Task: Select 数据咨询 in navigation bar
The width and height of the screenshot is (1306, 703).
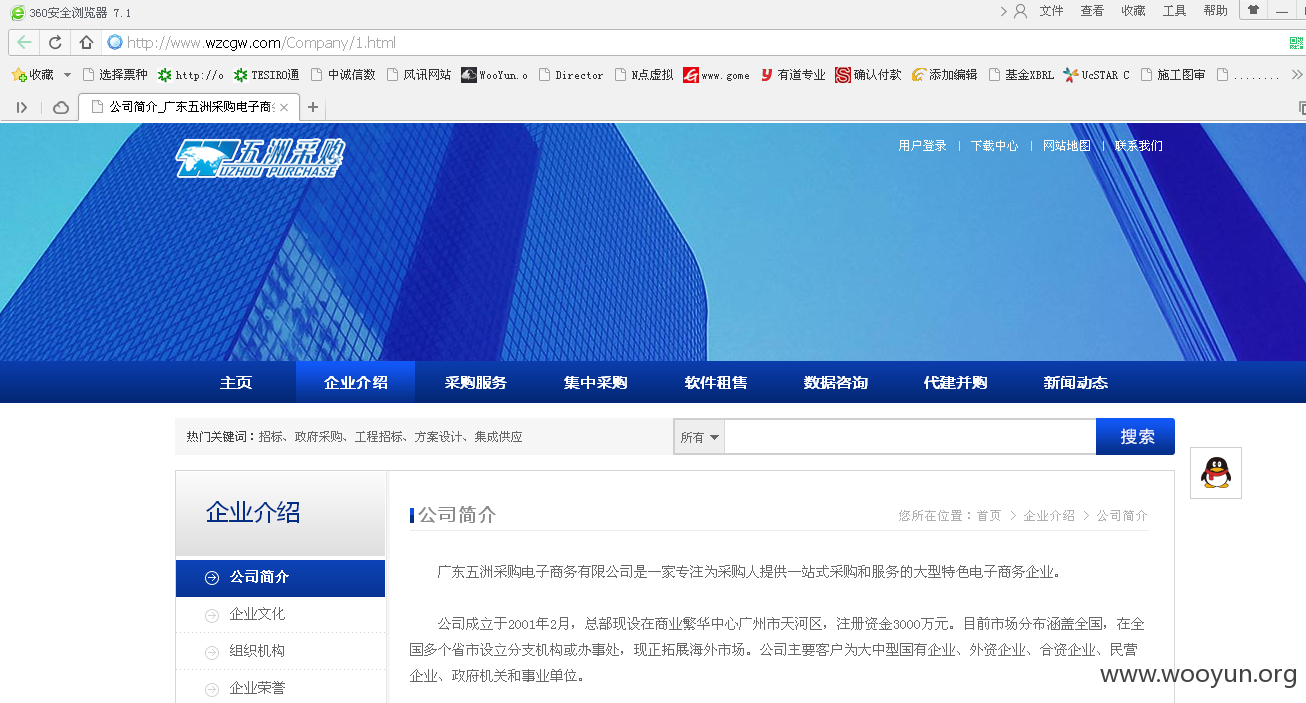Action: point(836,382)
